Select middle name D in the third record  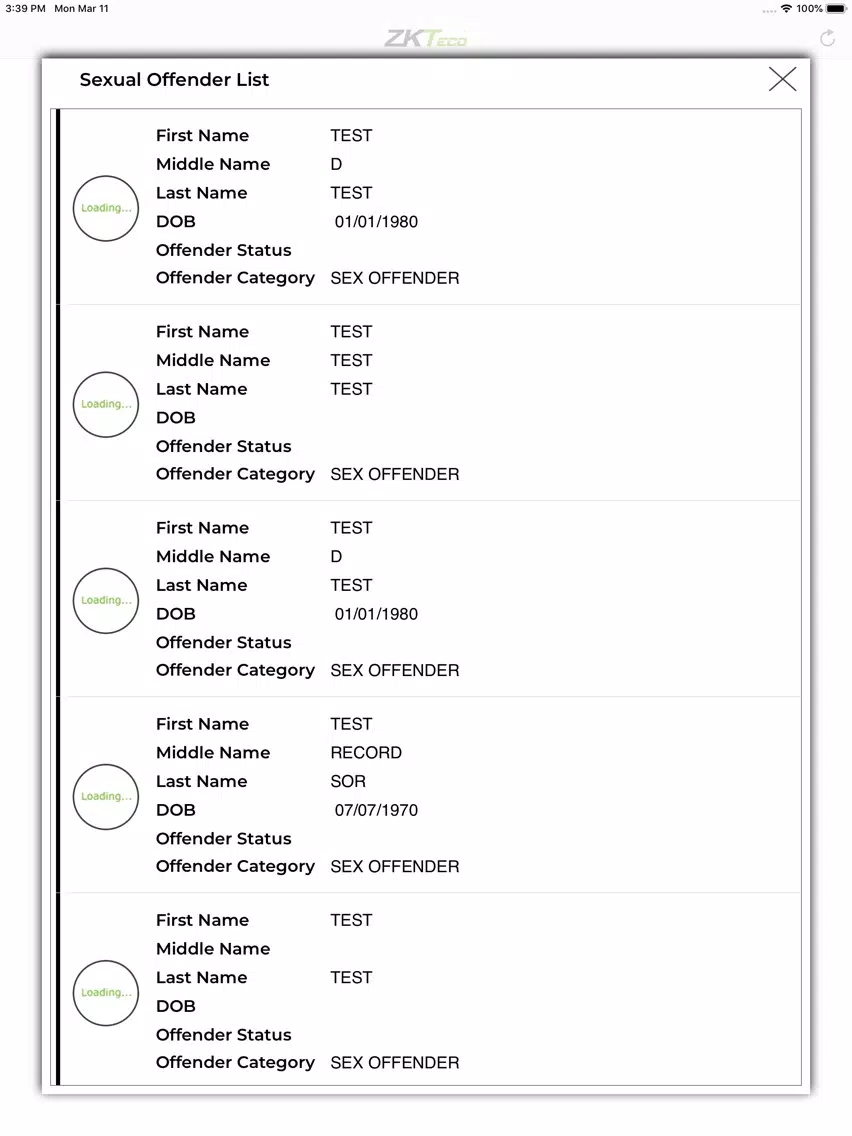pyautogui.click(x=336, y=556)
